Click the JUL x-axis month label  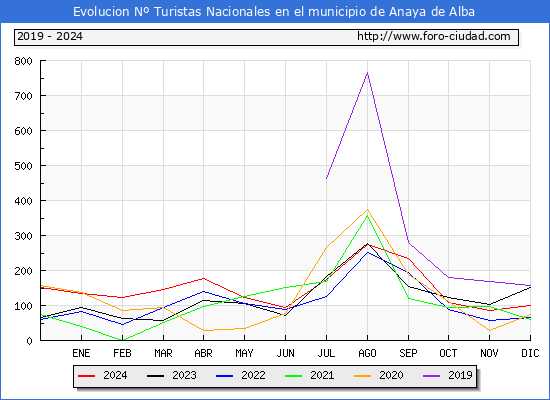coord(326,353)
